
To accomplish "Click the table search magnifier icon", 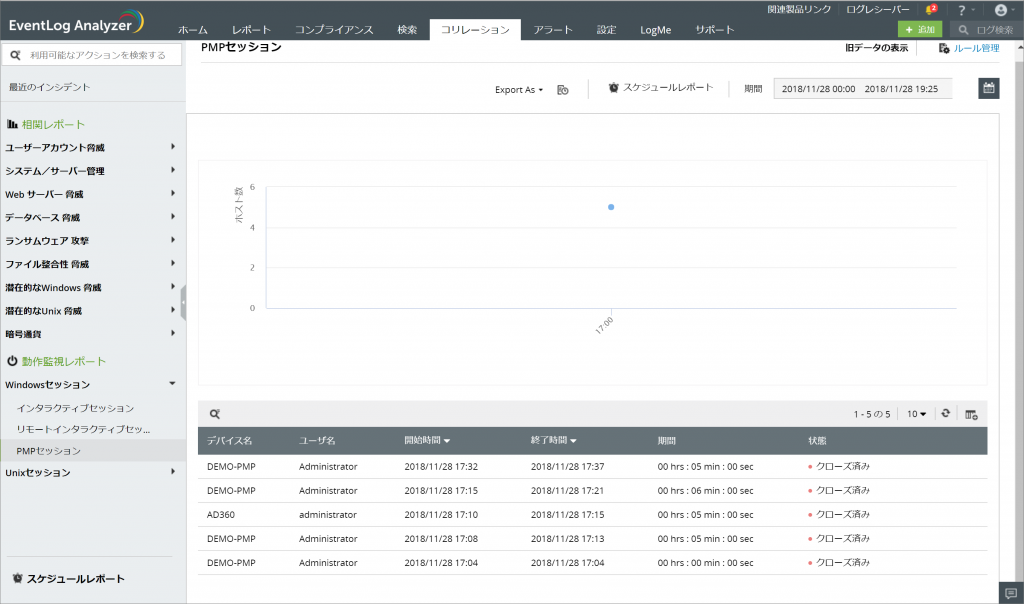I will coord(214,414).
